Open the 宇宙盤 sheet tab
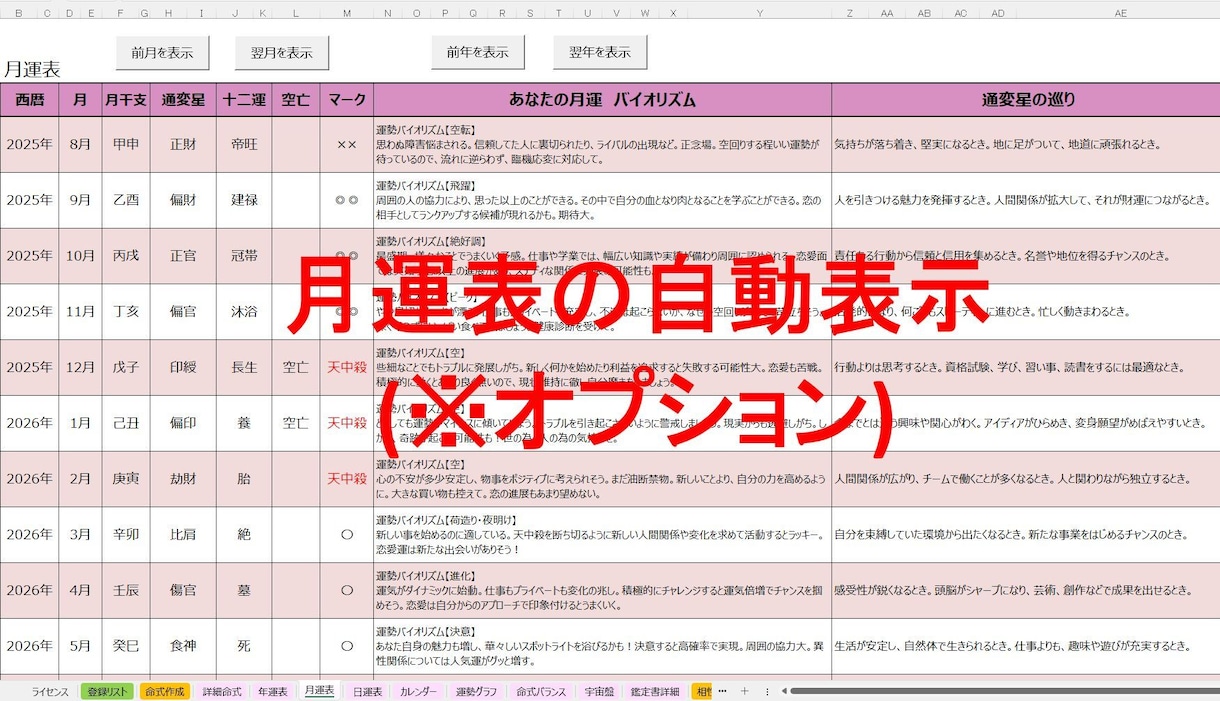This screenshot has height=701, width=1220. [x=599, y=691]
